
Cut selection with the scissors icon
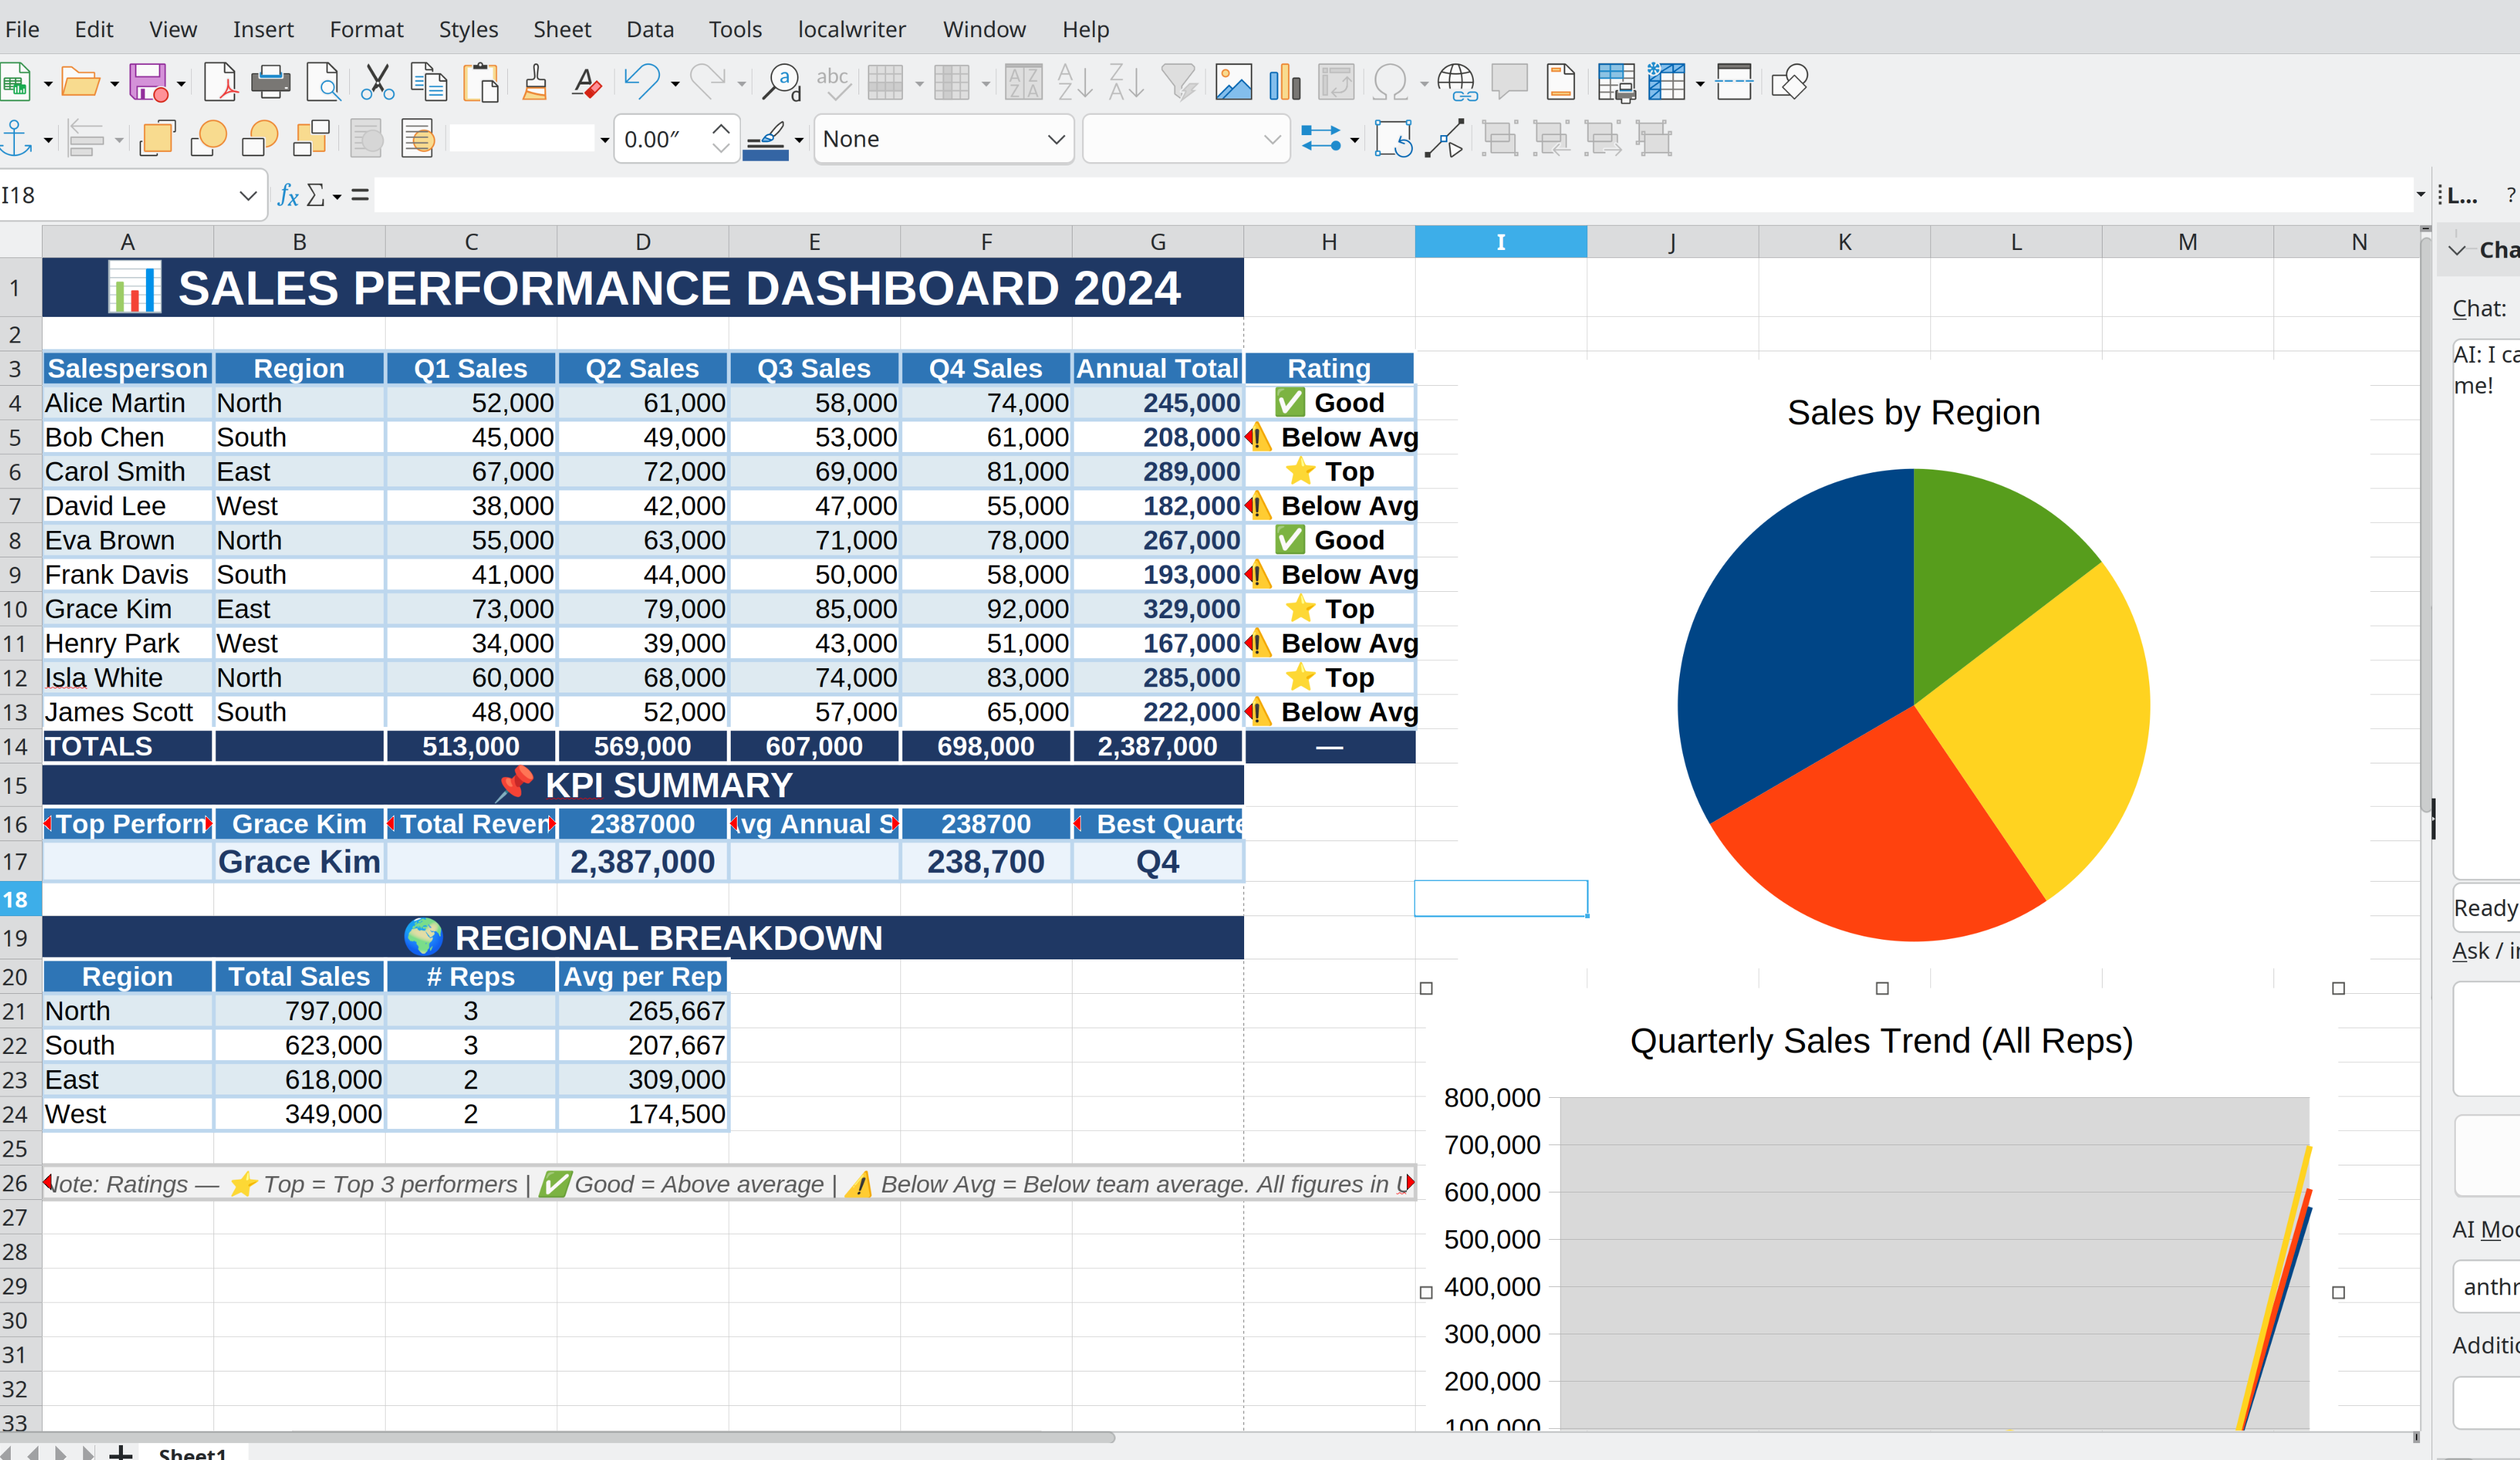coord(377,82)
